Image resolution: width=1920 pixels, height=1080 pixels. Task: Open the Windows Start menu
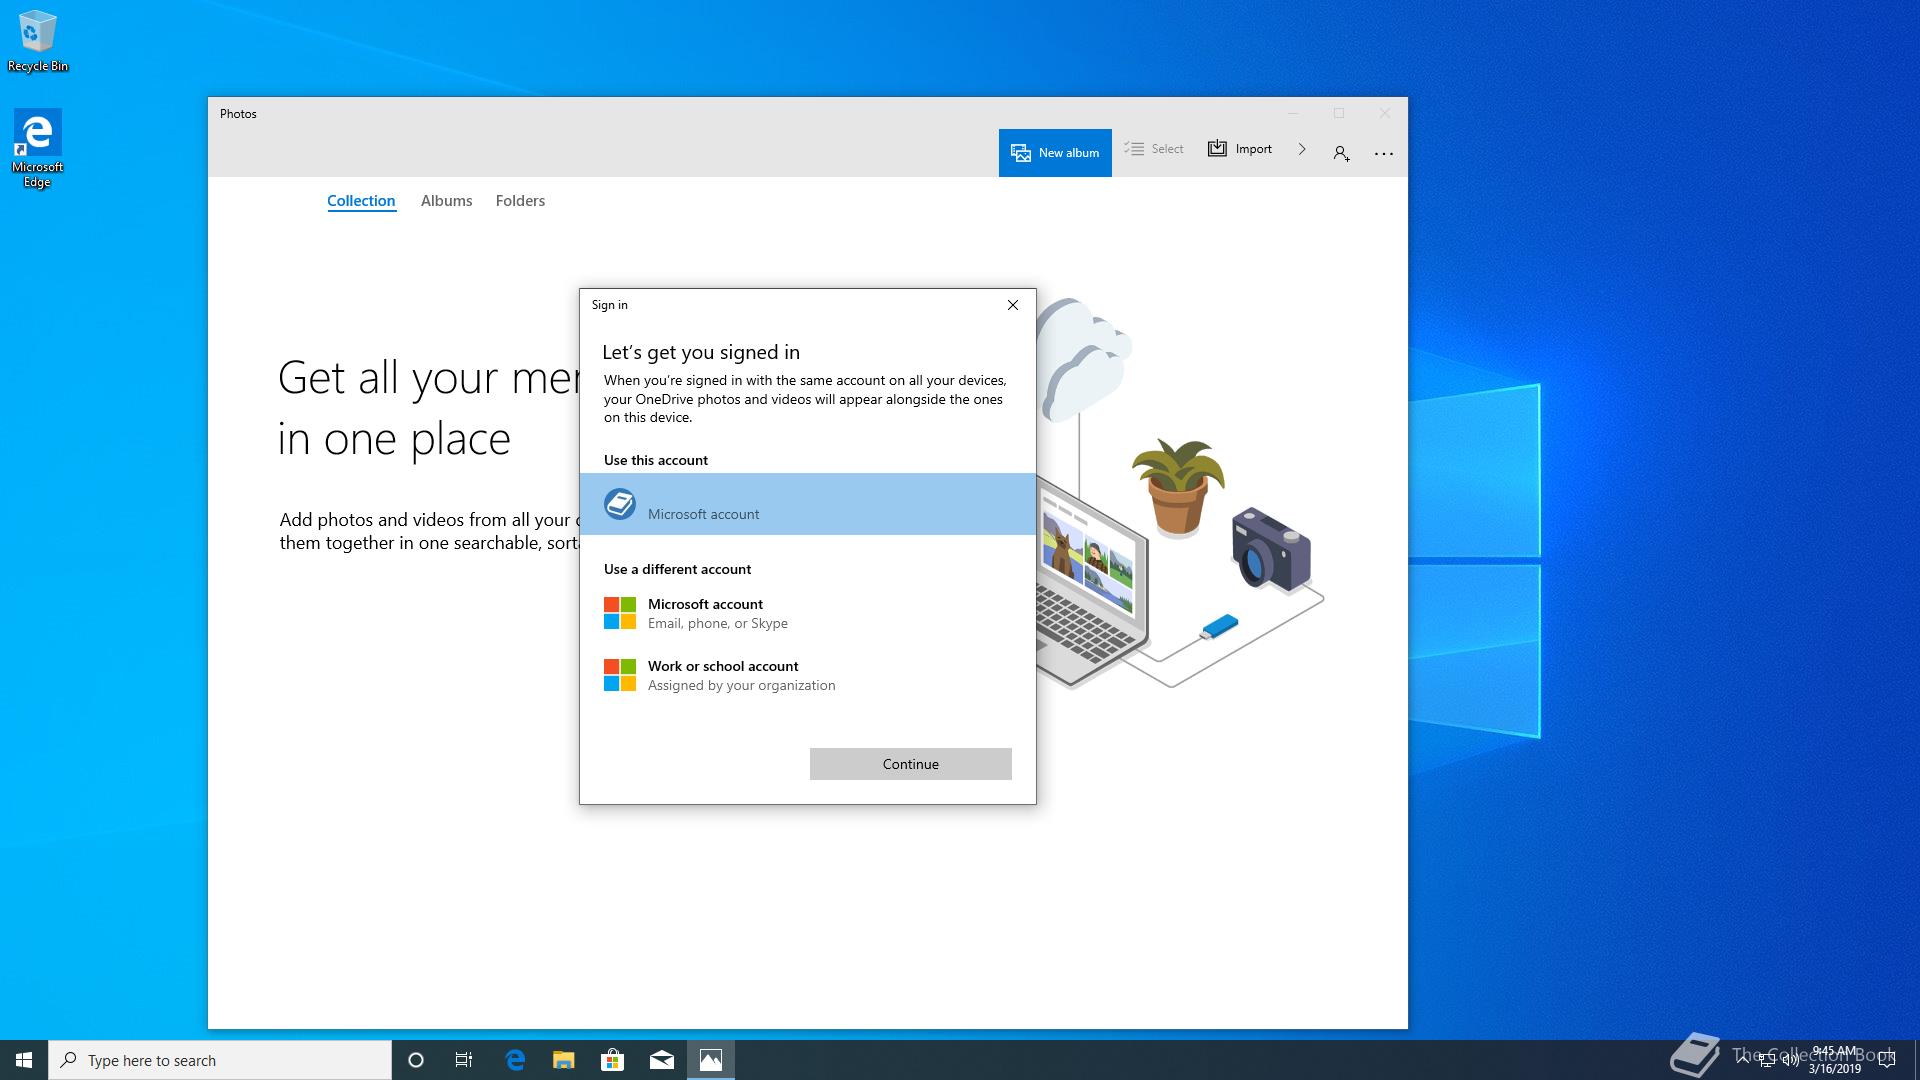click(x=24, y=1060)
